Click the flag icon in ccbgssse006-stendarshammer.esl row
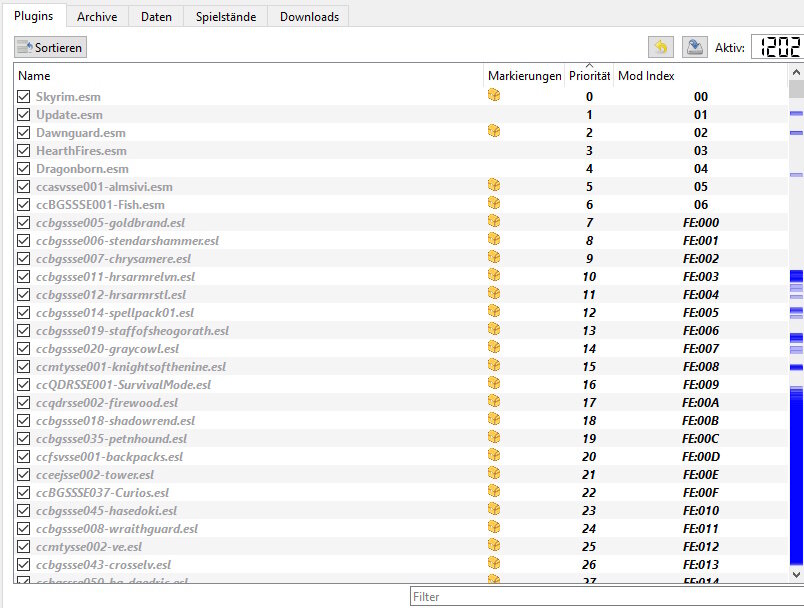 click(494, 239)
